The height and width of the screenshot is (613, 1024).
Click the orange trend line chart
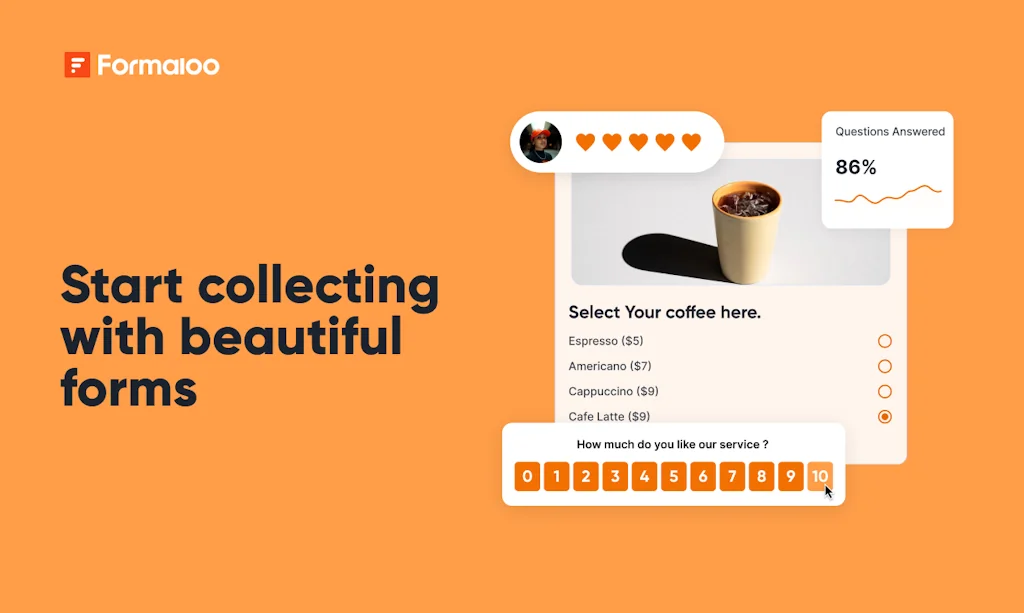[888, 195]
